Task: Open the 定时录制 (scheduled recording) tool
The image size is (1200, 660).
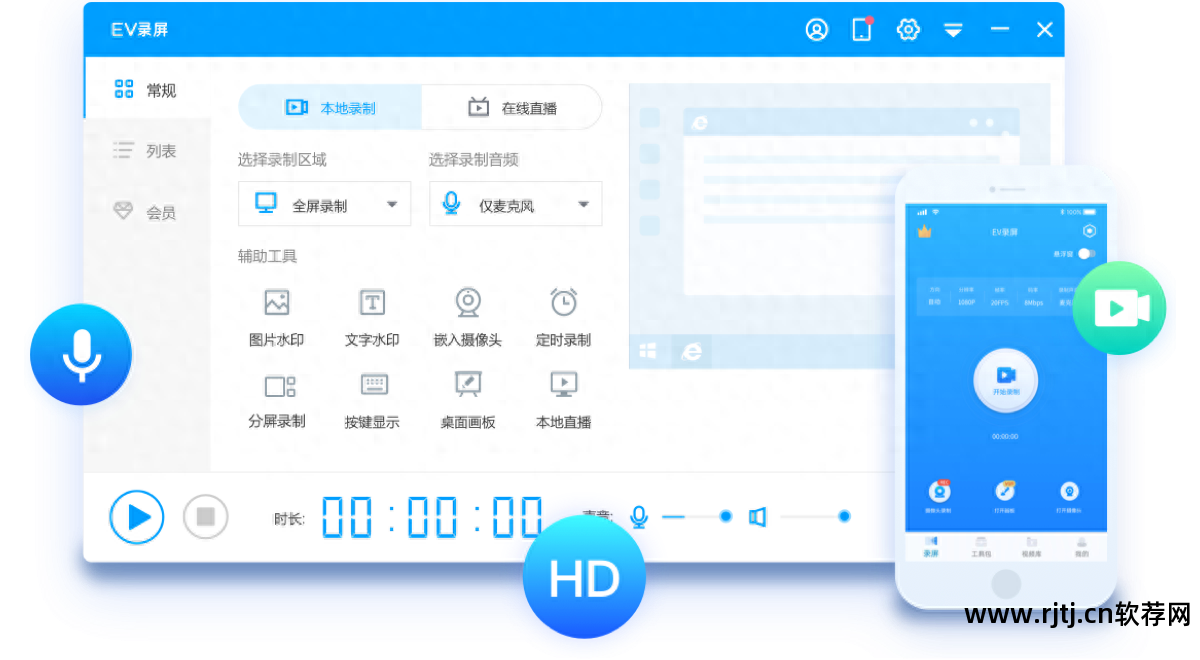Action: click(563, 312)
